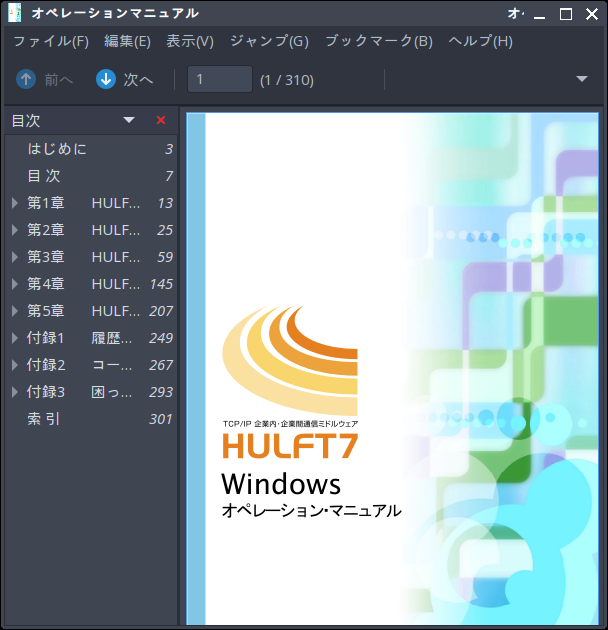Select 付録2 コー row text
This screenshot has width=608, height=630.
79,365
